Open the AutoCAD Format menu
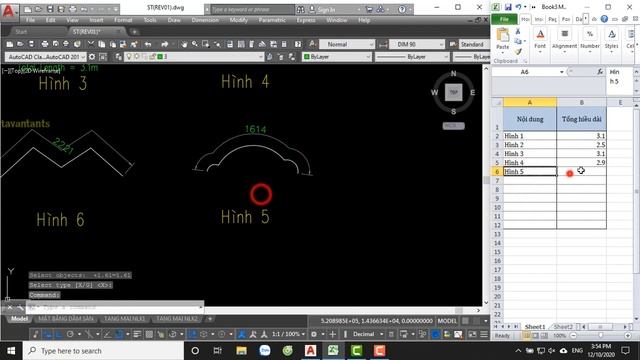The width and height of the screenshot is (640, 360). tap(123, 20)
